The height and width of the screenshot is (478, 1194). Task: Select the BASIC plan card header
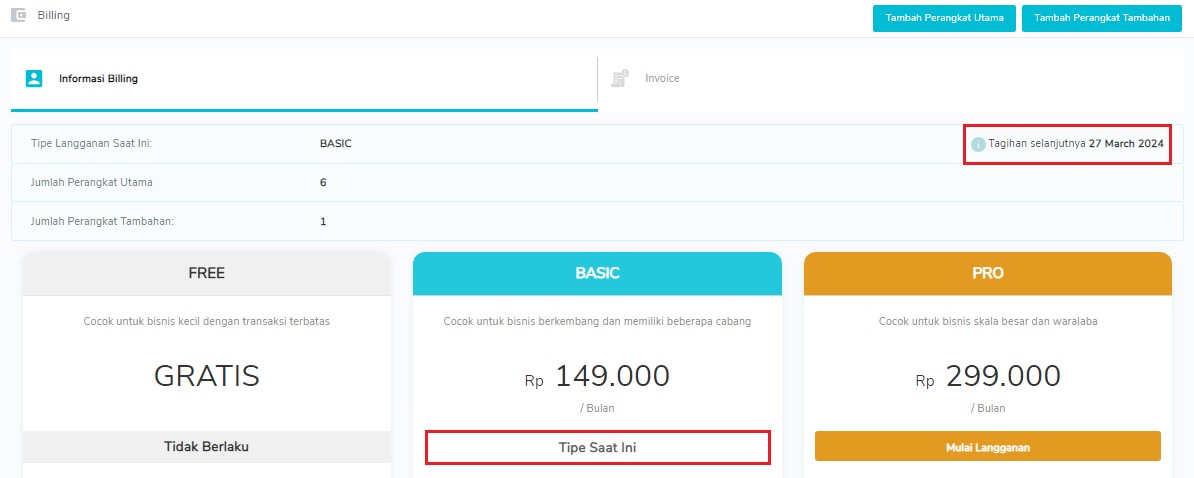(598, 274)
